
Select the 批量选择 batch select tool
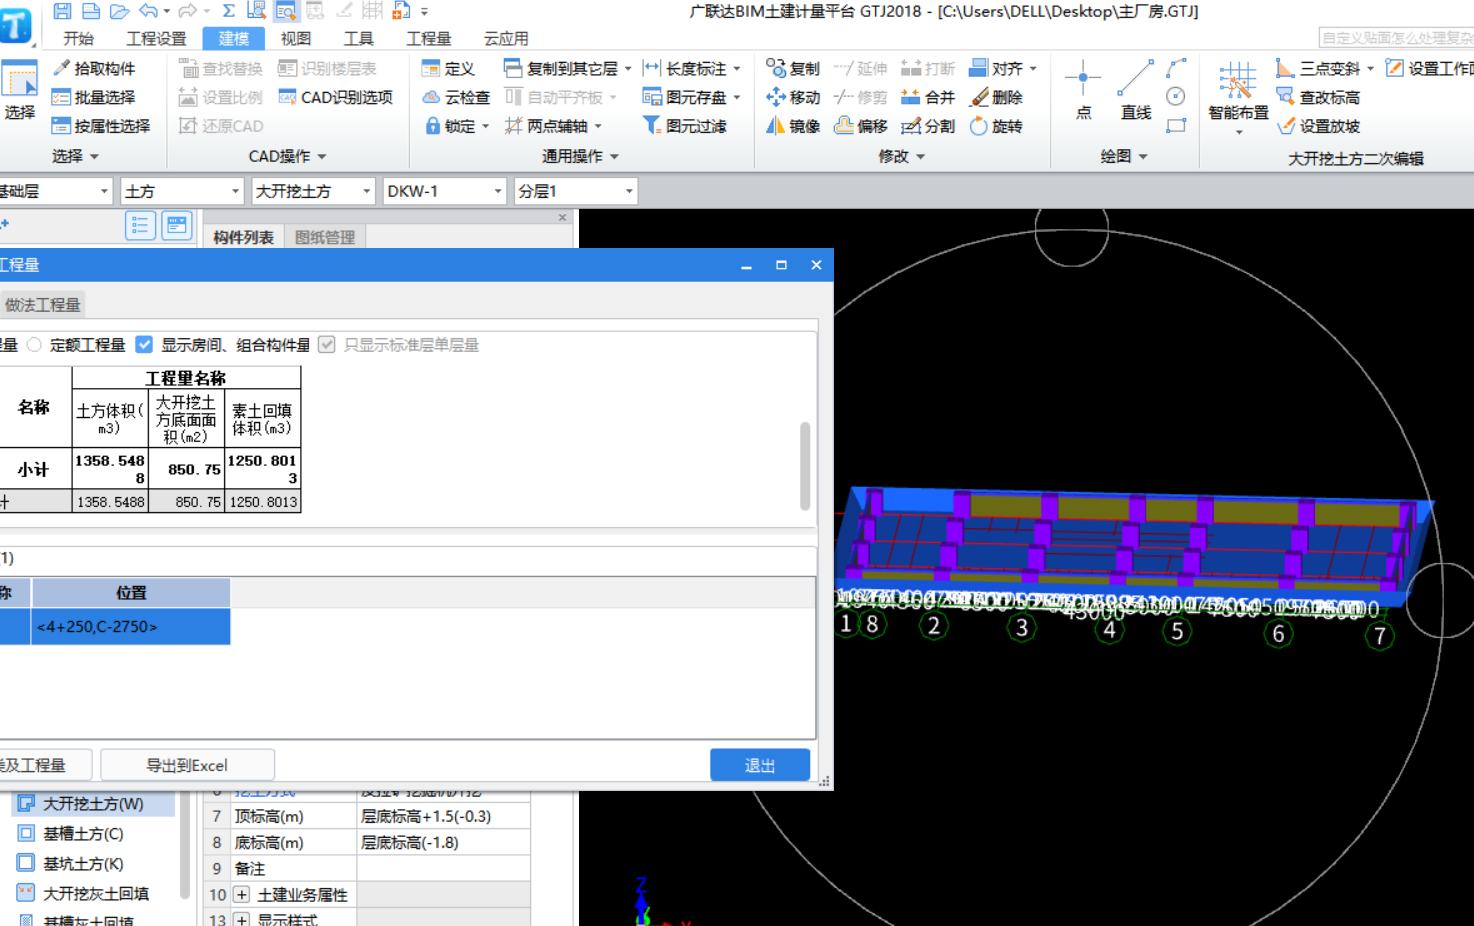click(93, 97)
